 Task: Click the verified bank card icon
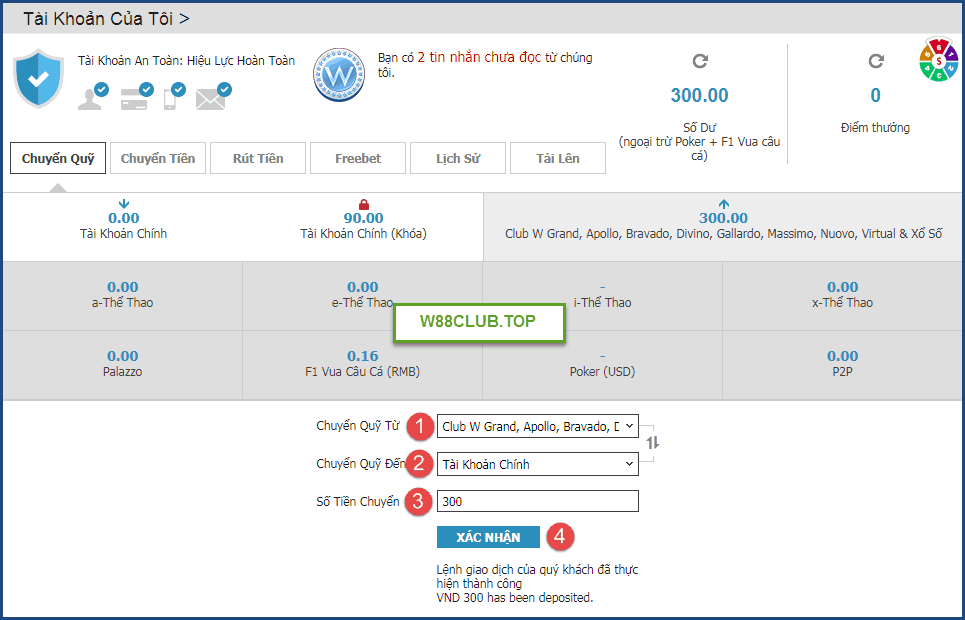[137, 97]
